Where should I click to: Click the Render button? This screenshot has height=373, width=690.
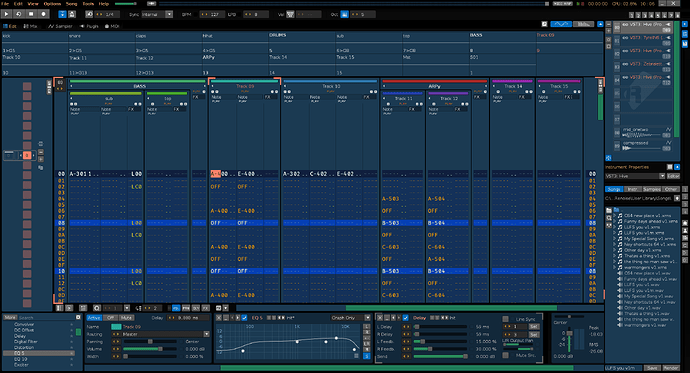[x=671, y=368]
